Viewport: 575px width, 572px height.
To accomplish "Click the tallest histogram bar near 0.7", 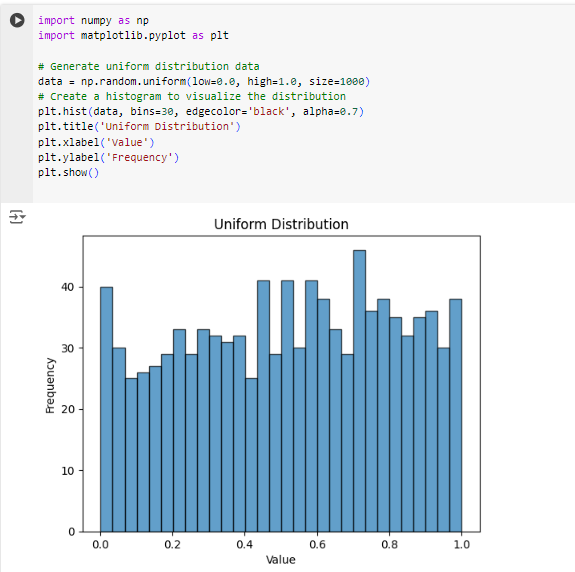I will (359, 391).
